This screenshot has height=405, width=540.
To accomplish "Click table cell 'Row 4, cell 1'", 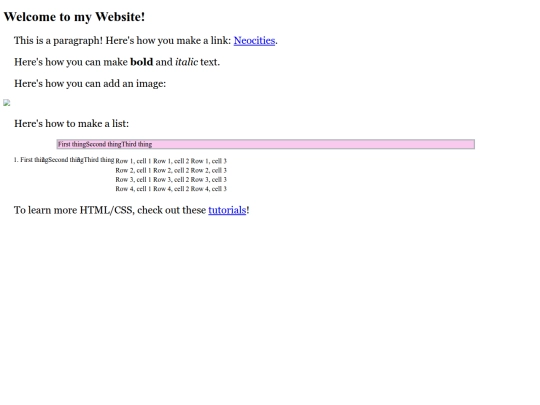I will click(133, 189).
